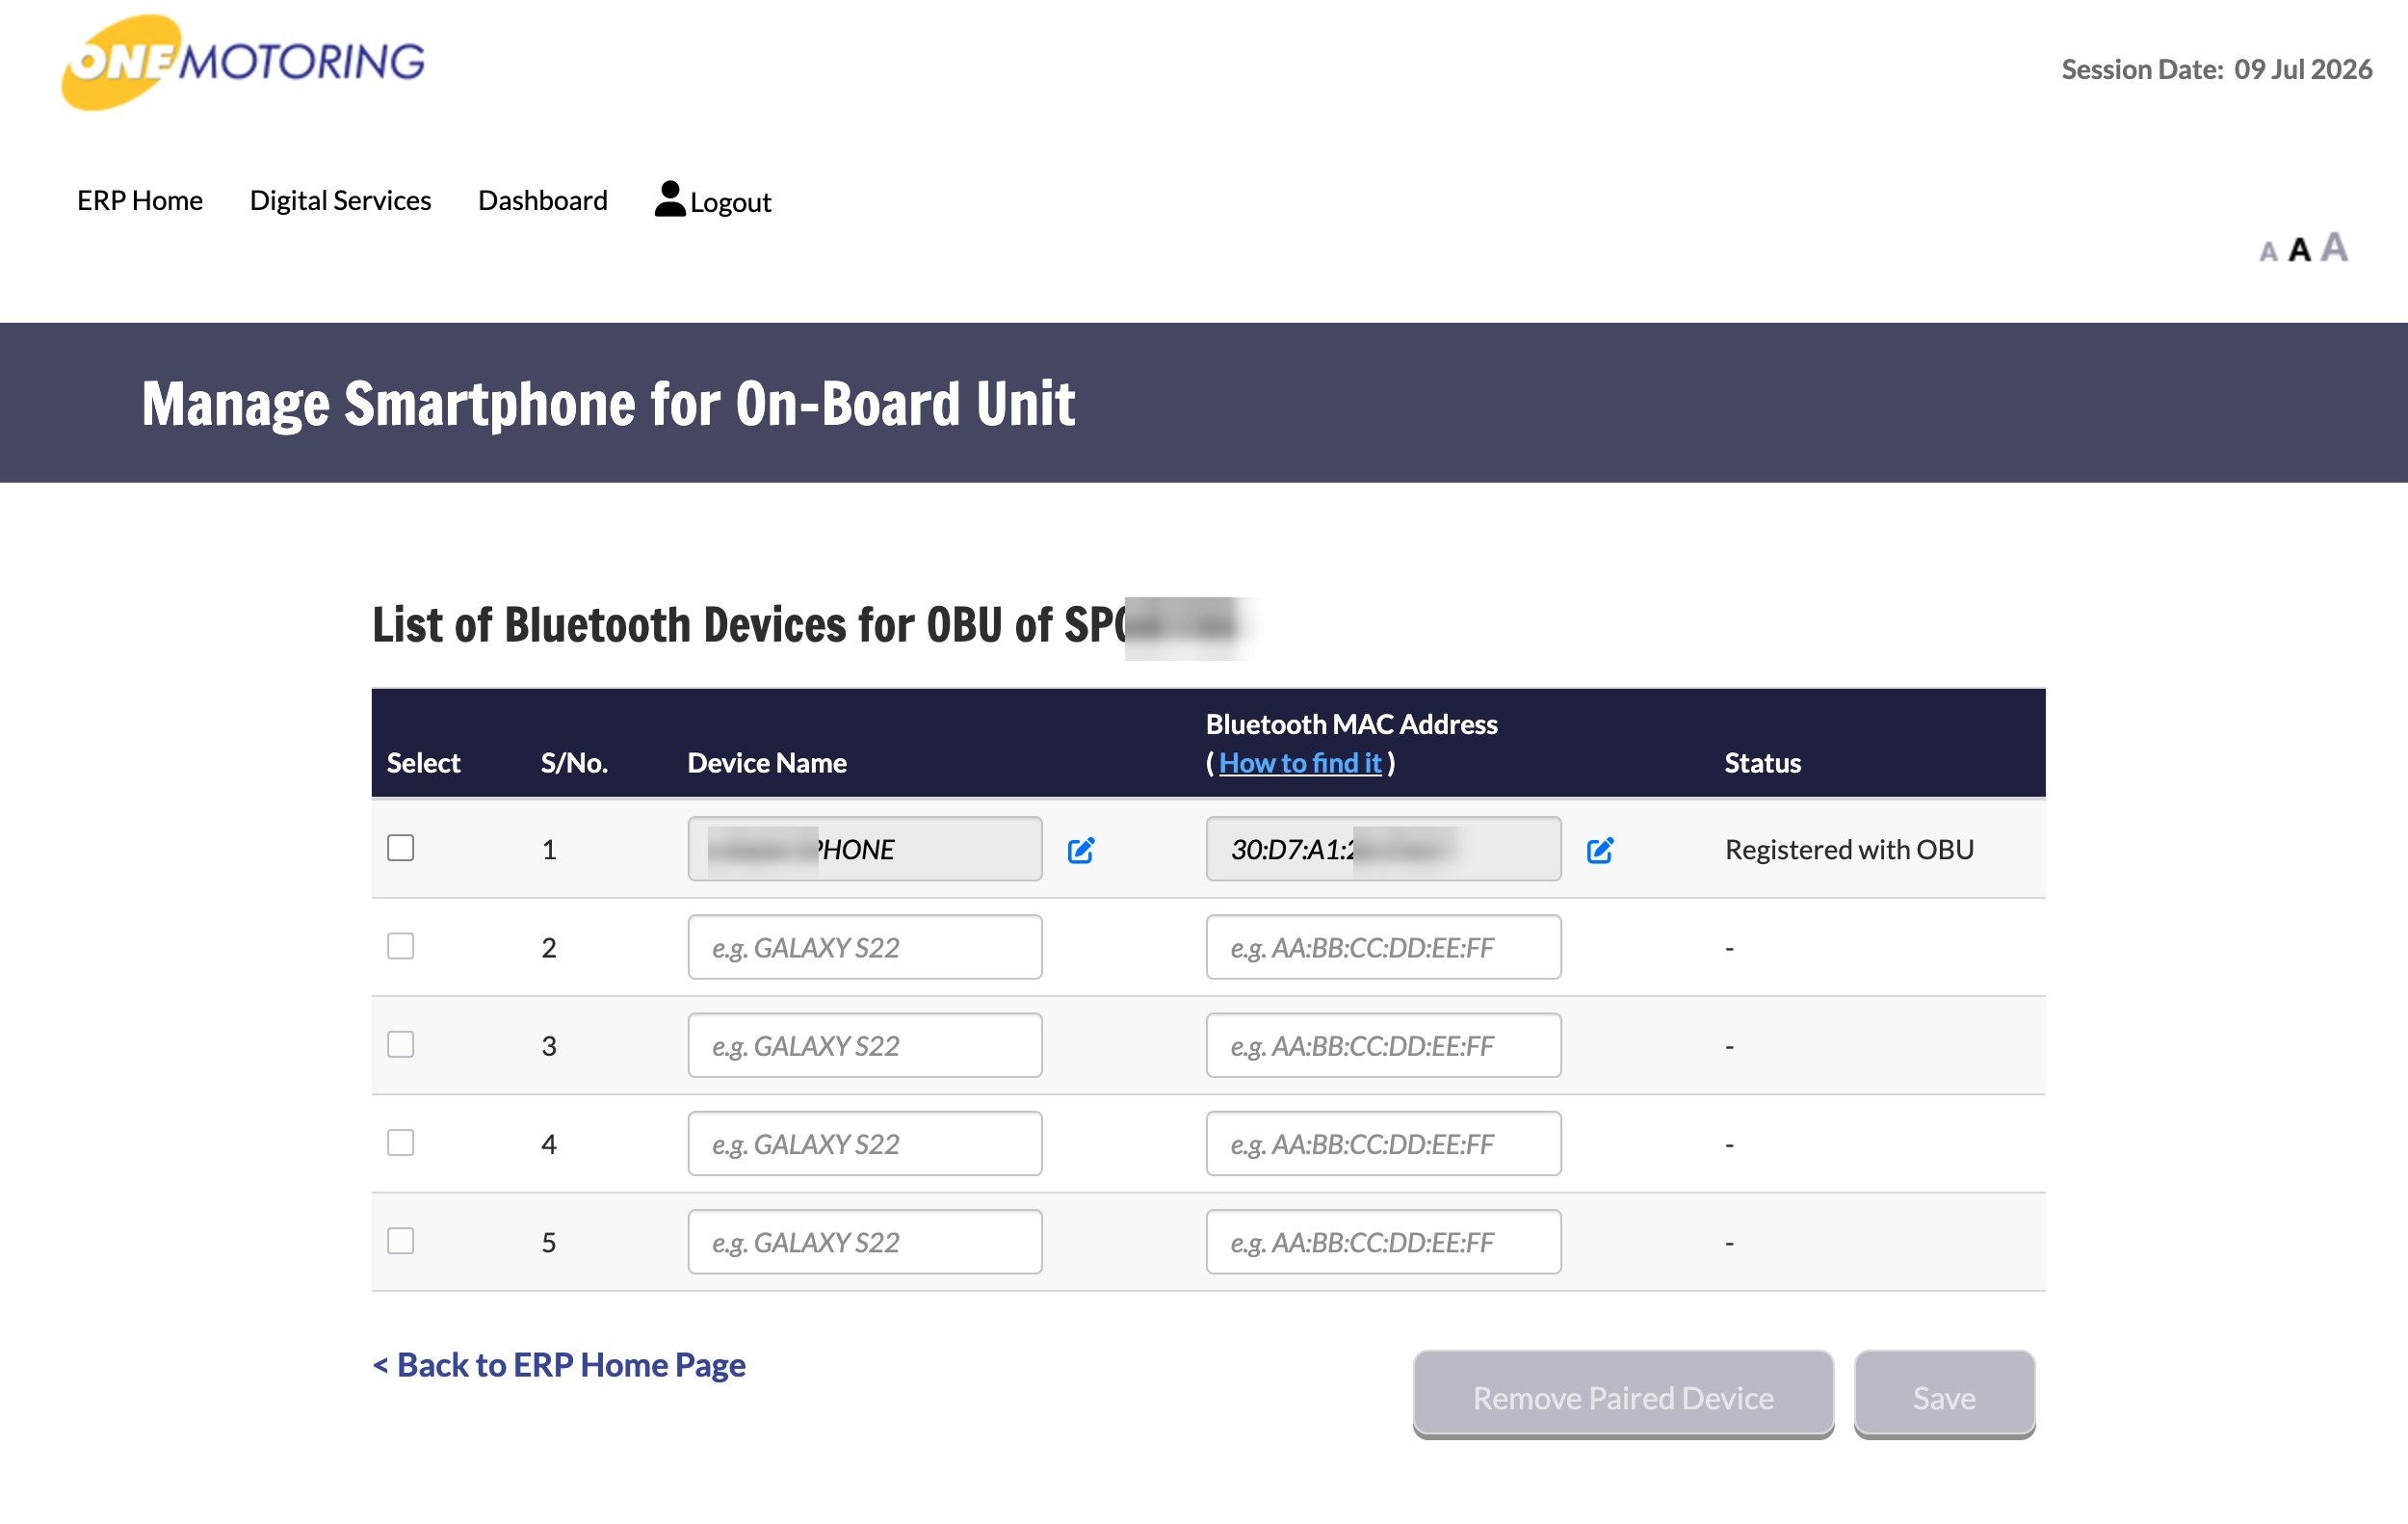Click the Status column header
Screen dimensions: 2408x1524
tap(1762, 763)
